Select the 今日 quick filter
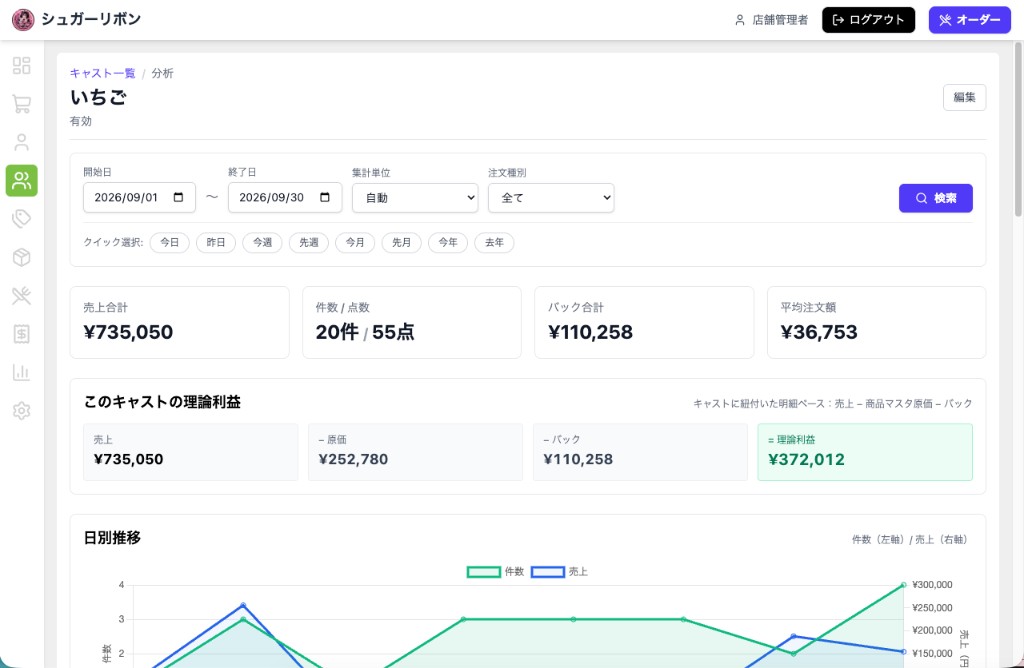1024x668 pixels. 170,242
